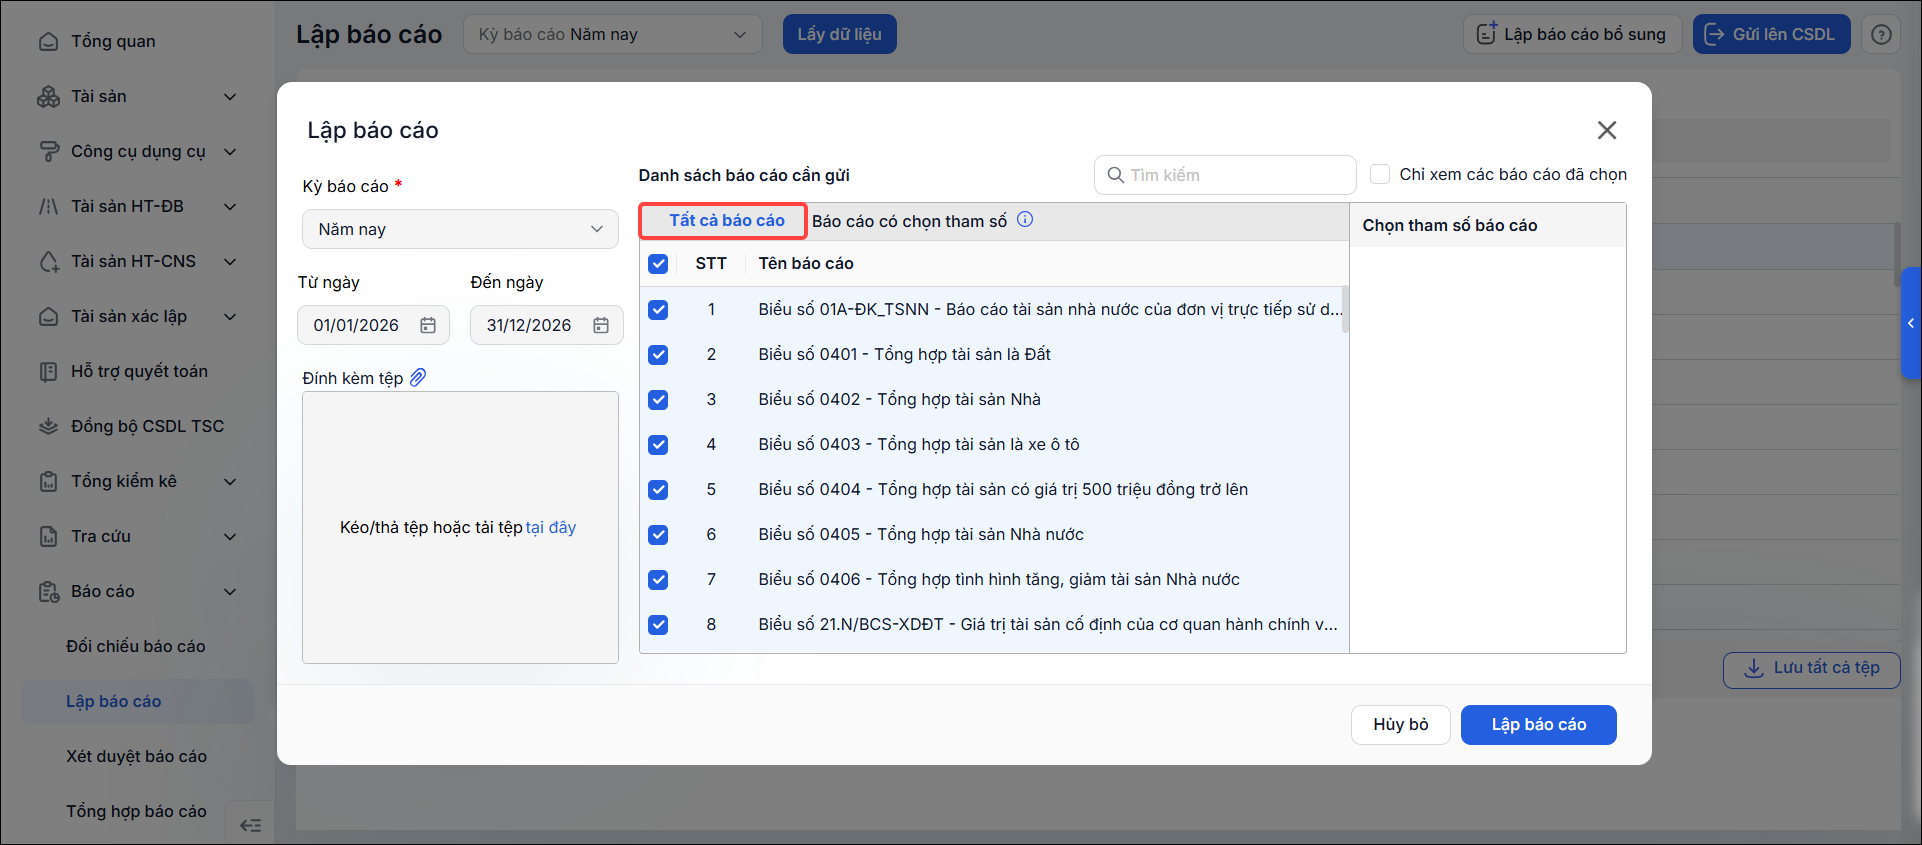Click the Tổng kiểm kê clipboard icon

(x=48, y=482)
